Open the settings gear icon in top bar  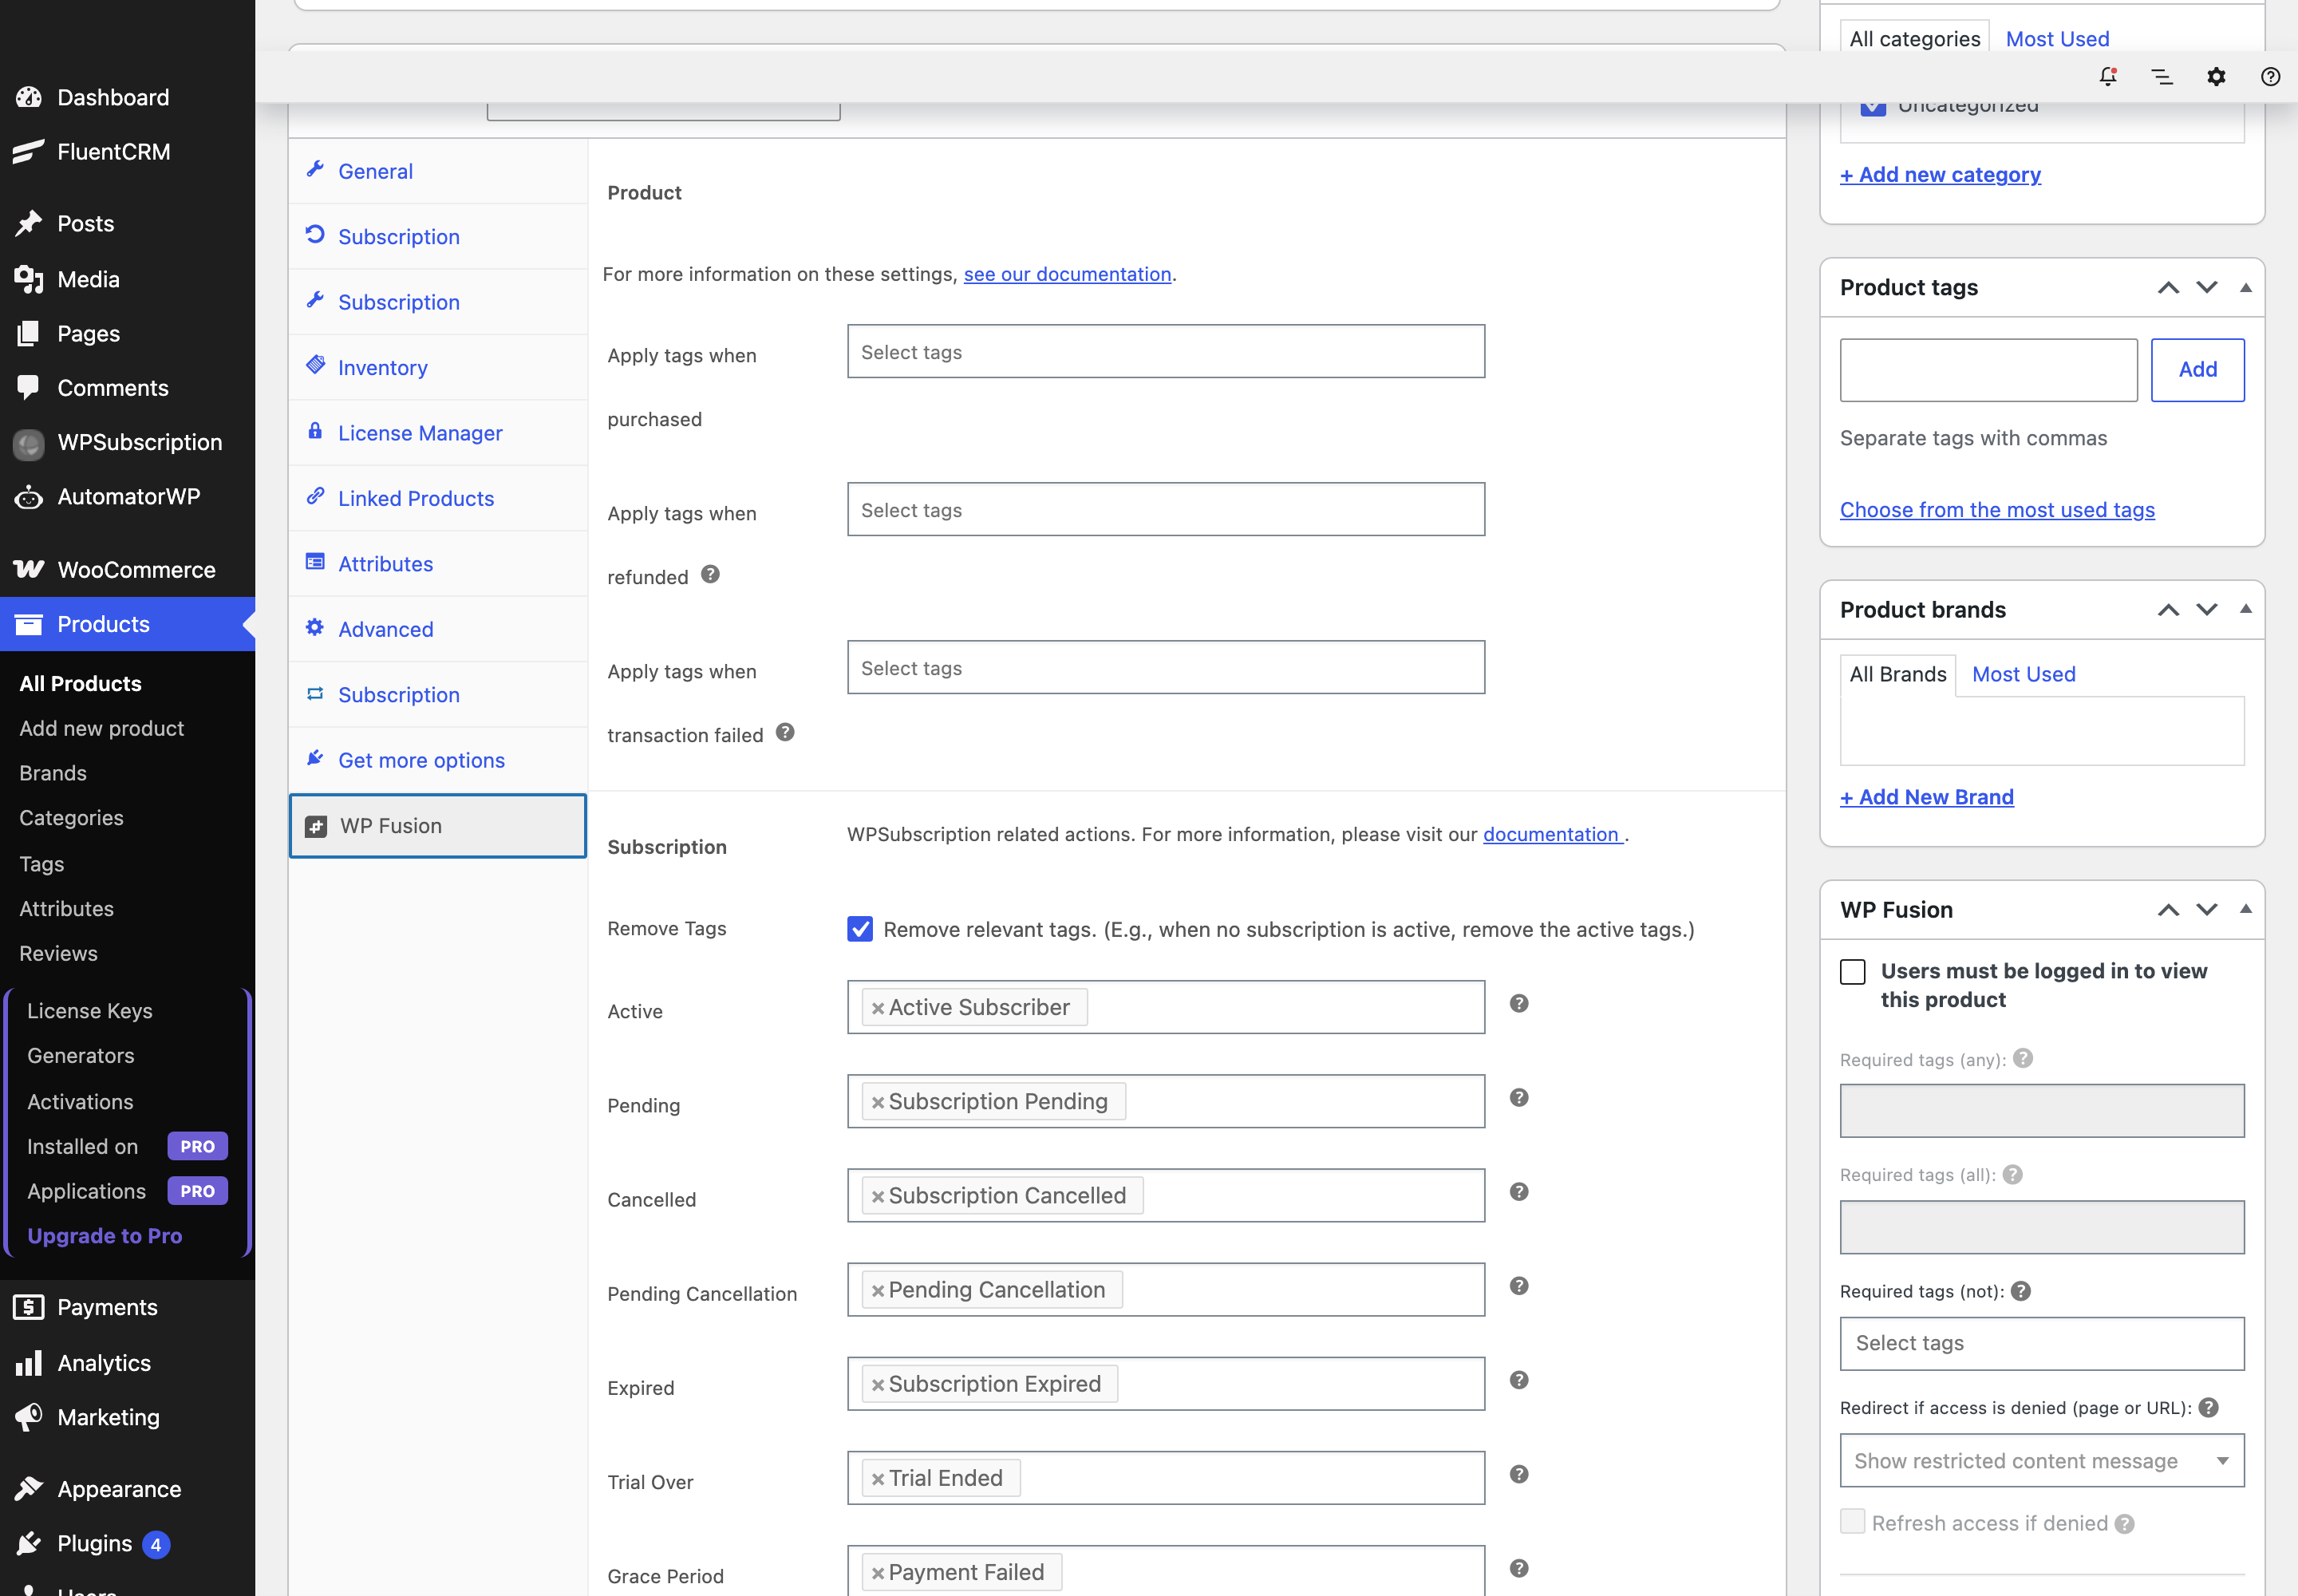pyautogui.click(x=2216, y=77)
